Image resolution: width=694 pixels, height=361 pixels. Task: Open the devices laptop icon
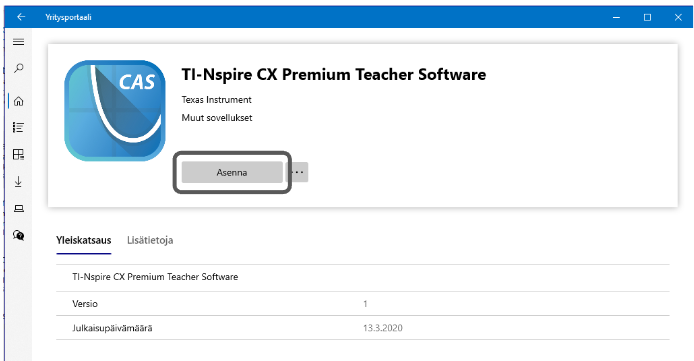pos(19,208)
